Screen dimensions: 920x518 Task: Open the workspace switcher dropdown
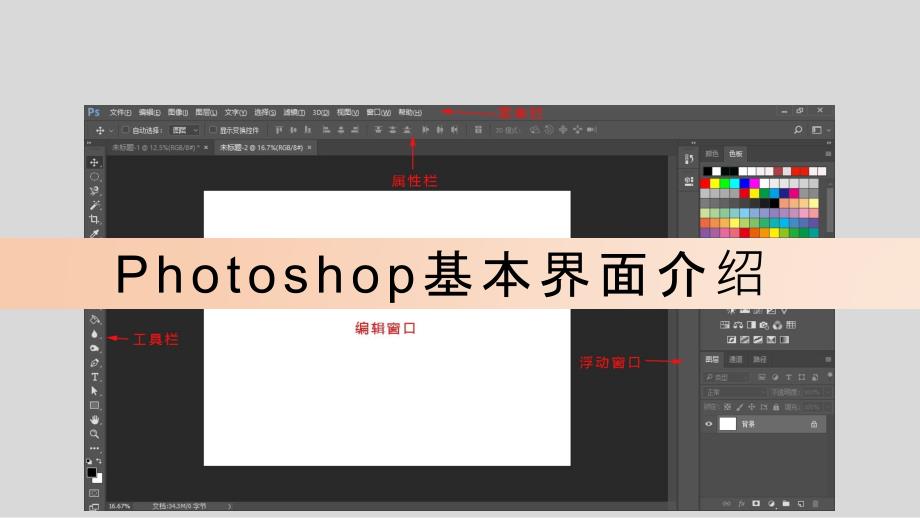pyautogui.click(x=820, y=130)
